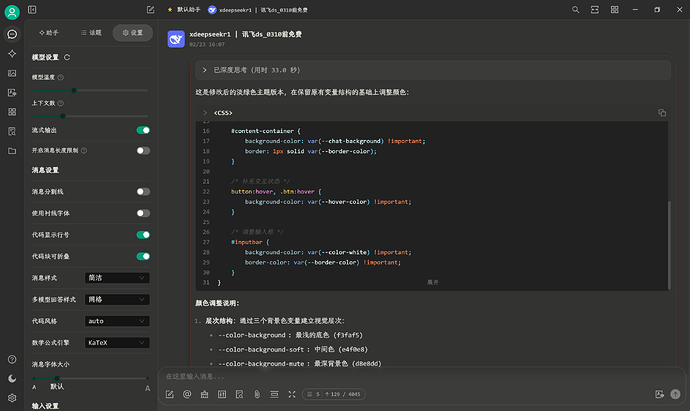Expand the input box to full size
The width and height of the screenshot is (690, 411).
pyautogui.click(x=292, y=394)
